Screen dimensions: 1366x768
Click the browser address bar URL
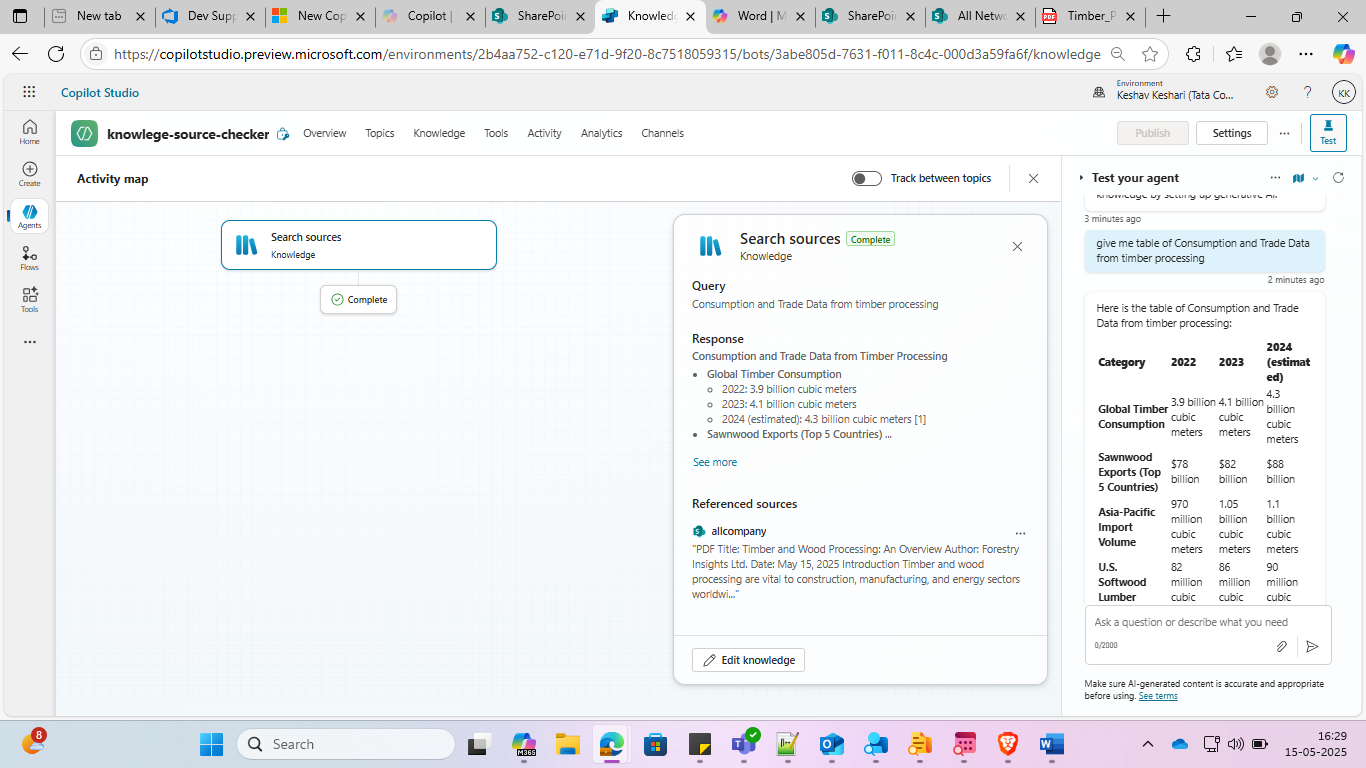coord(607,54)
